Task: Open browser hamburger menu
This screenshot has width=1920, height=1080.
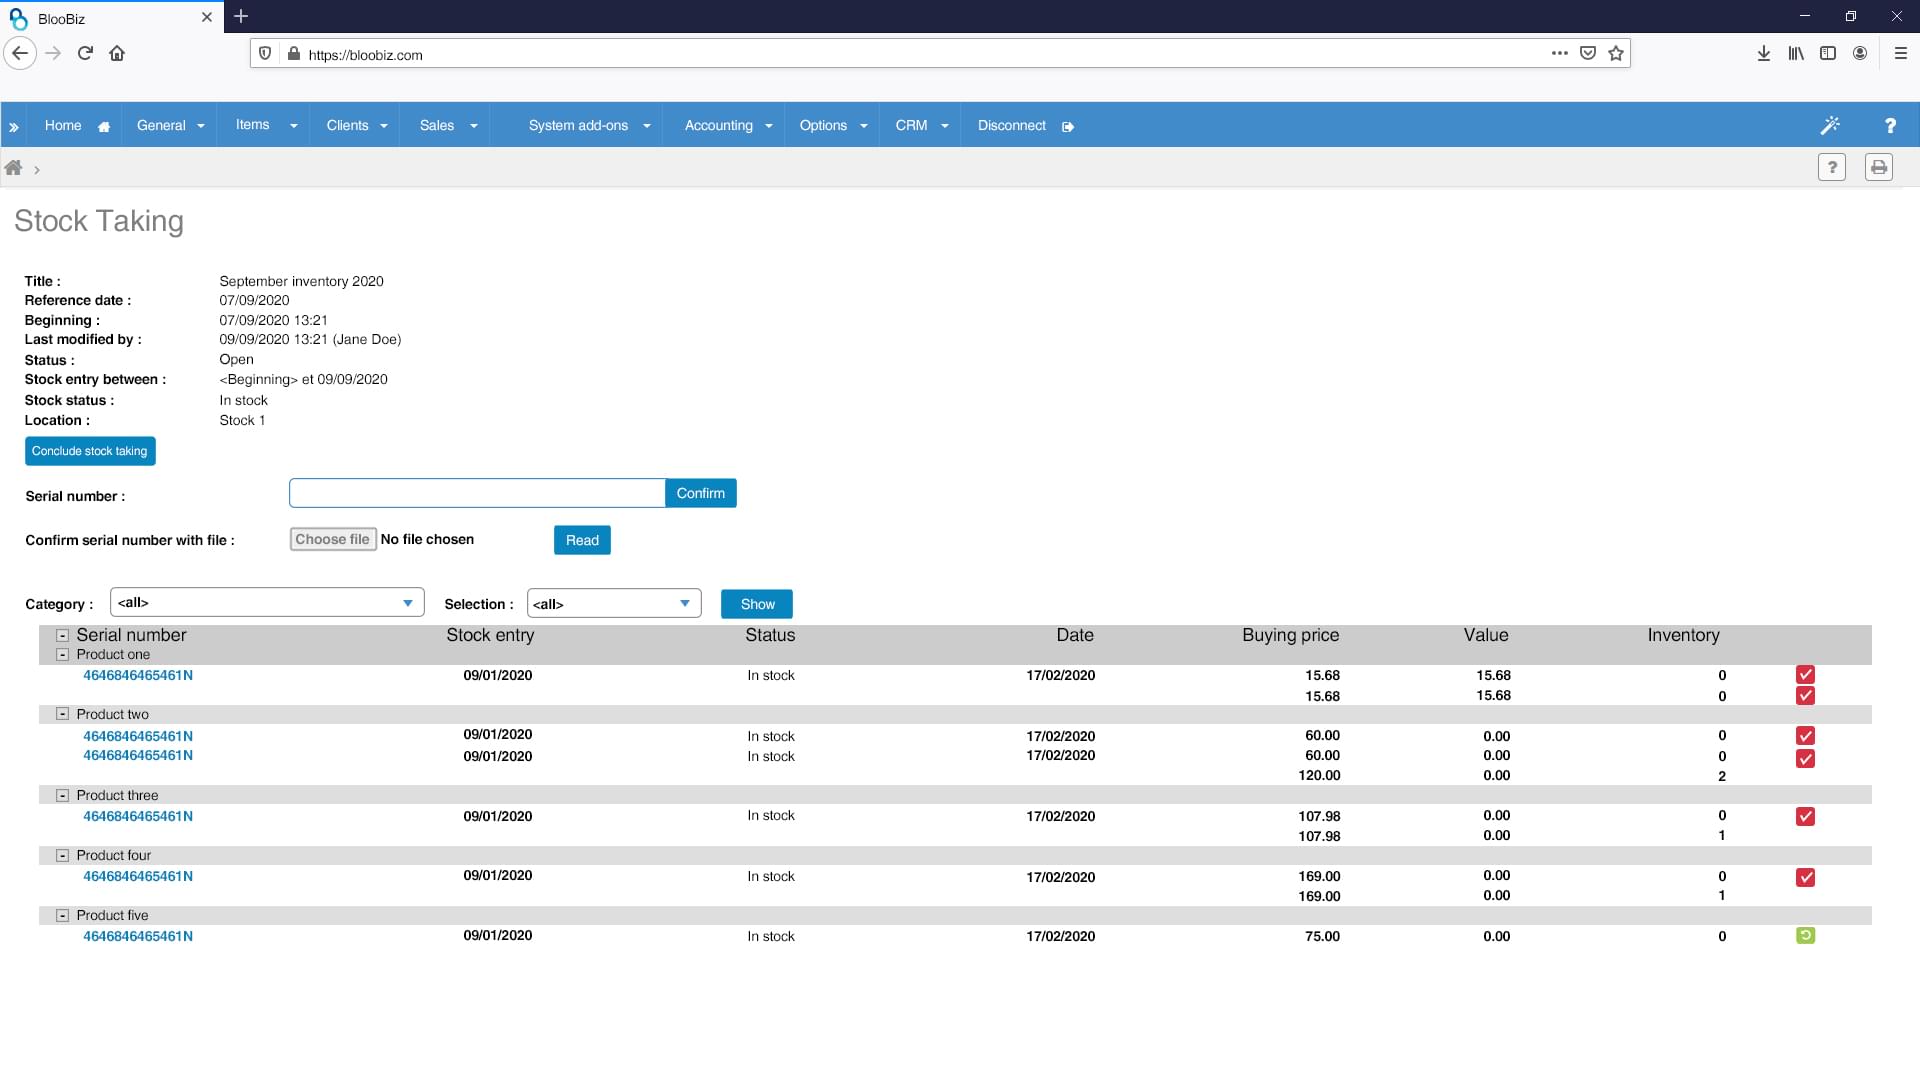Action: (x=1901, y=54)
